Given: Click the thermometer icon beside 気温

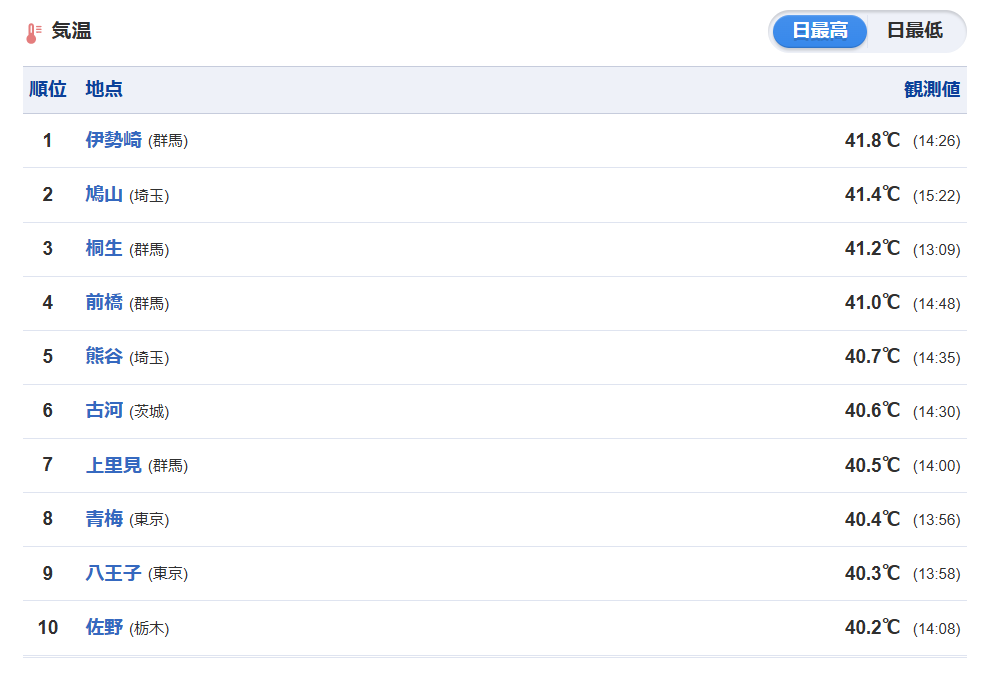Looking at the screenshot, I should point(33,33).
